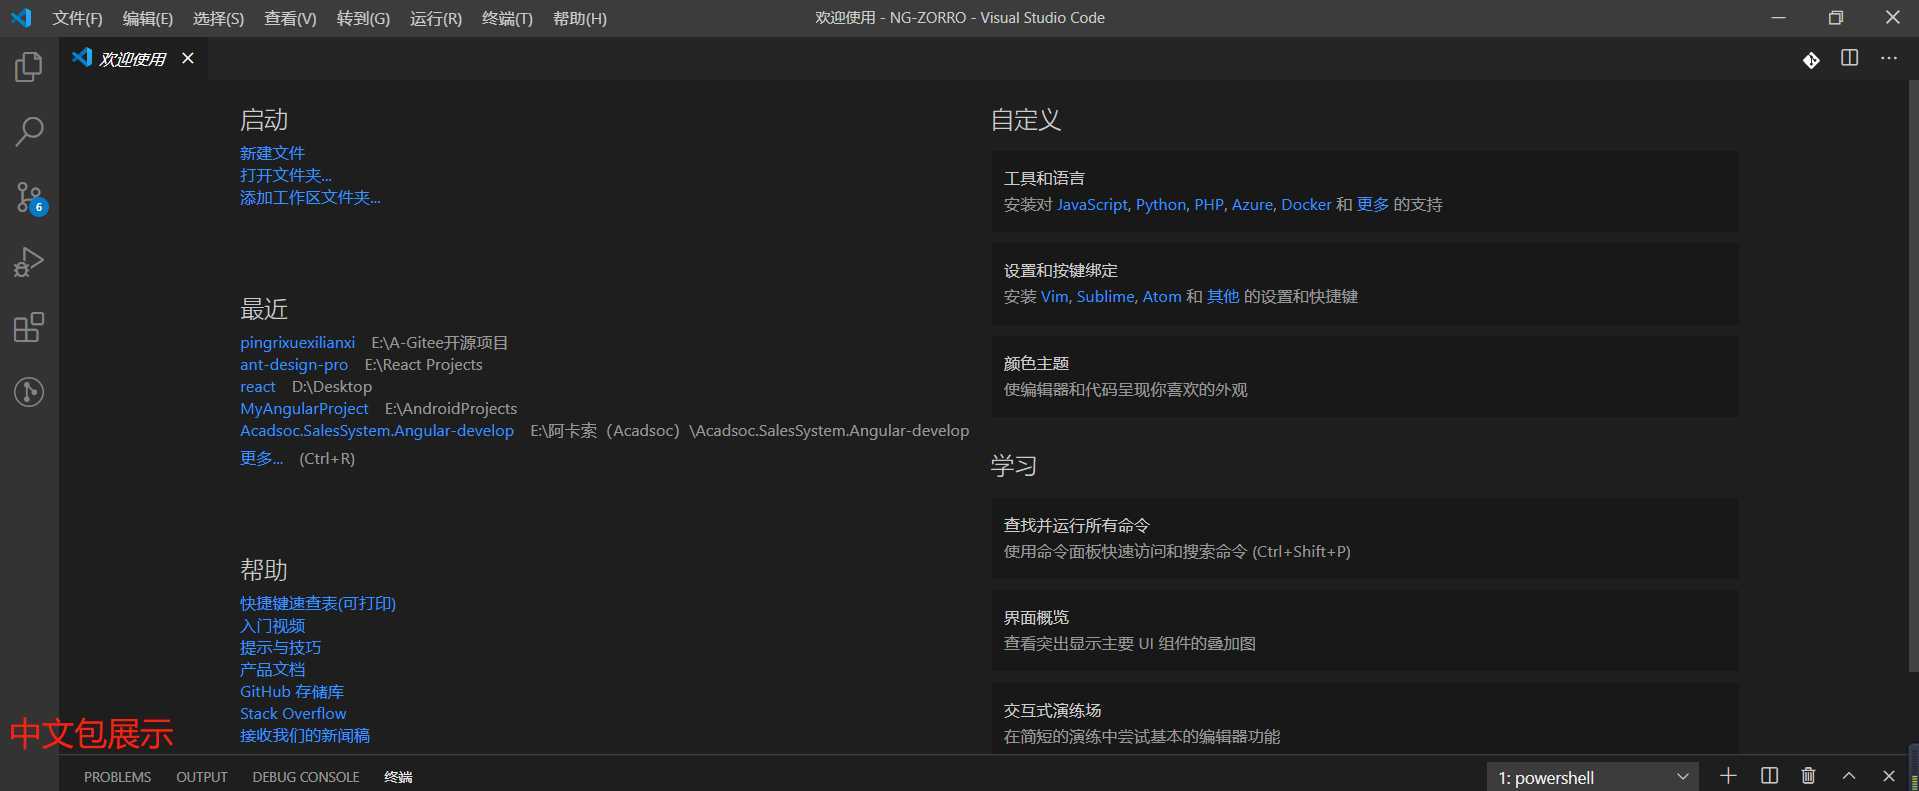Open the 颜色主题 card
This screenshot has height=791, width=1919.
(x=1365, y=376)
